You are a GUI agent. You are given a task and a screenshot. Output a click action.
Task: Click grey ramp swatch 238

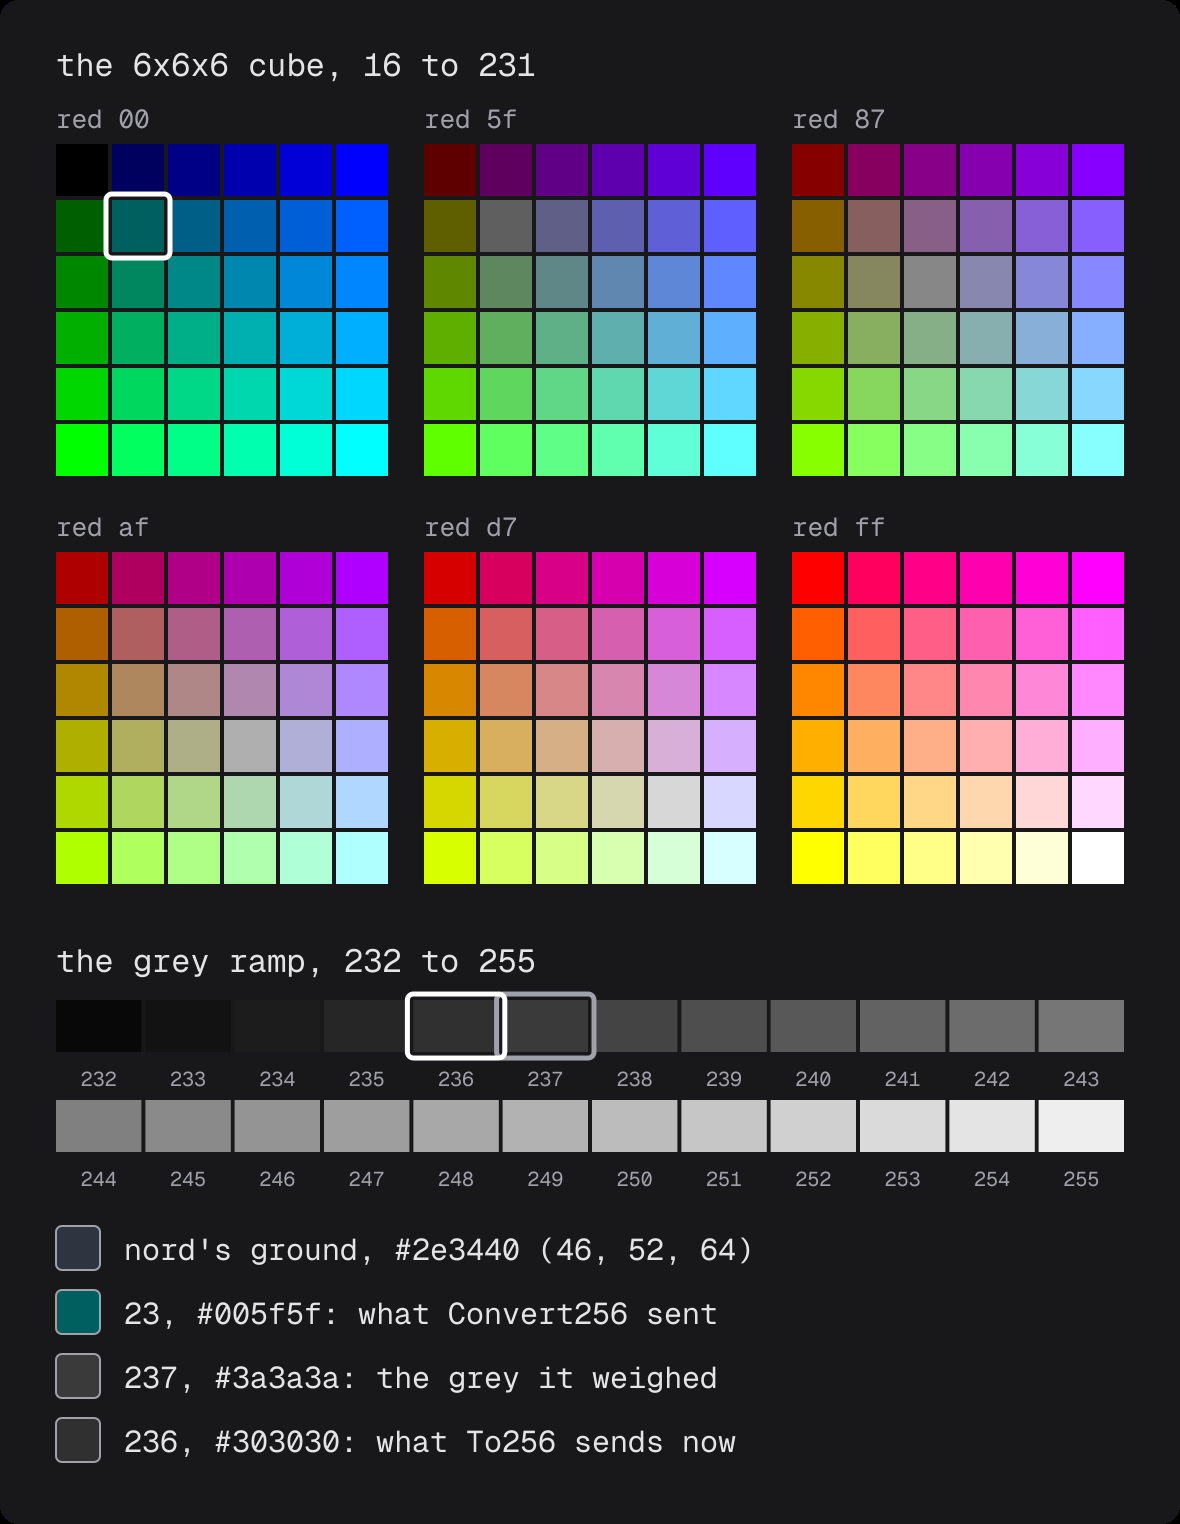tap(634, 1026)
